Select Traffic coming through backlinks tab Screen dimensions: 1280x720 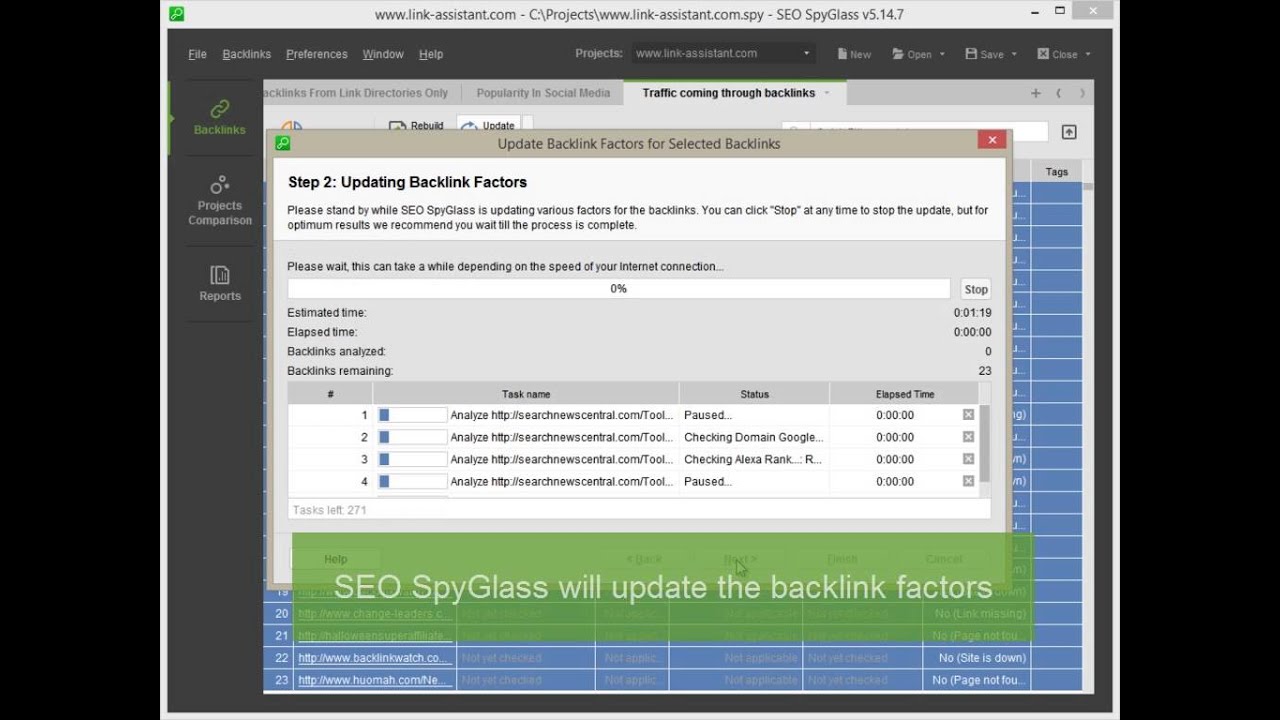pos(729,93)
